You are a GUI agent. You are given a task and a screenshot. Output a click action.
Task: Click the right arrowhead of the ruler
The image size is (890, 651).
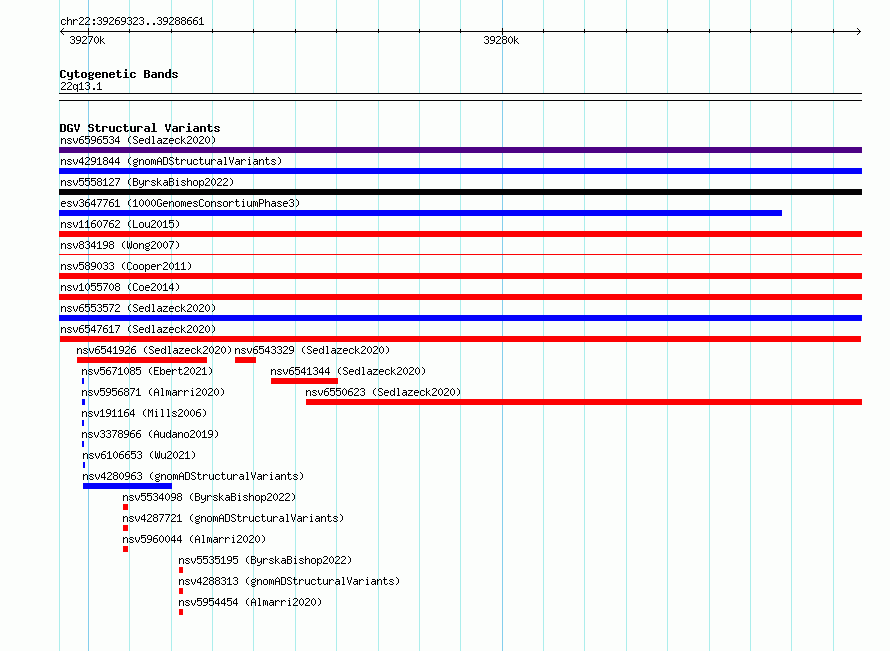tap(859, 31)
